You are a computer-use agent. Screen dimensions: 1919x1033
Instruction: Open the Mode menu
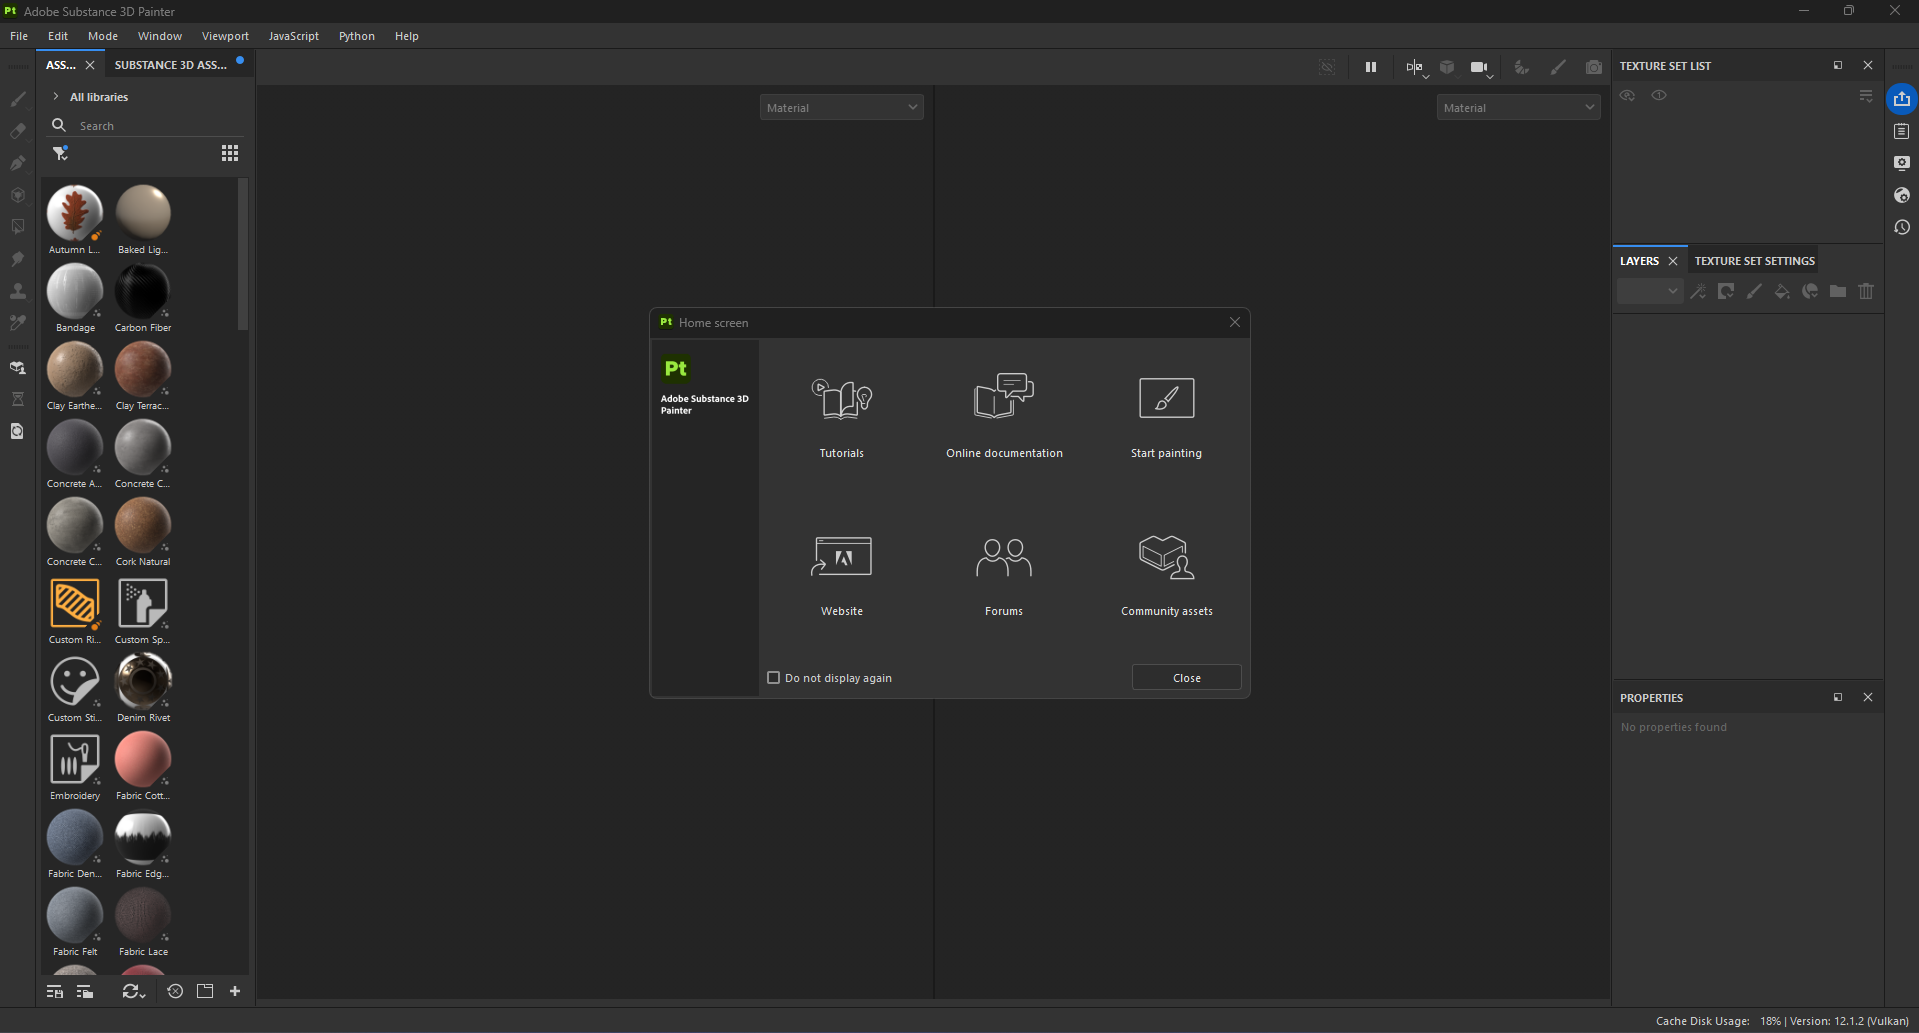coord(103,36)
